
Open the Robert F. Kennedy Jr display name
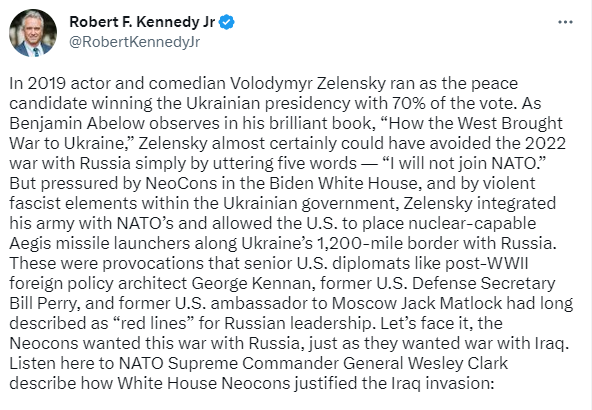[142, 22]
